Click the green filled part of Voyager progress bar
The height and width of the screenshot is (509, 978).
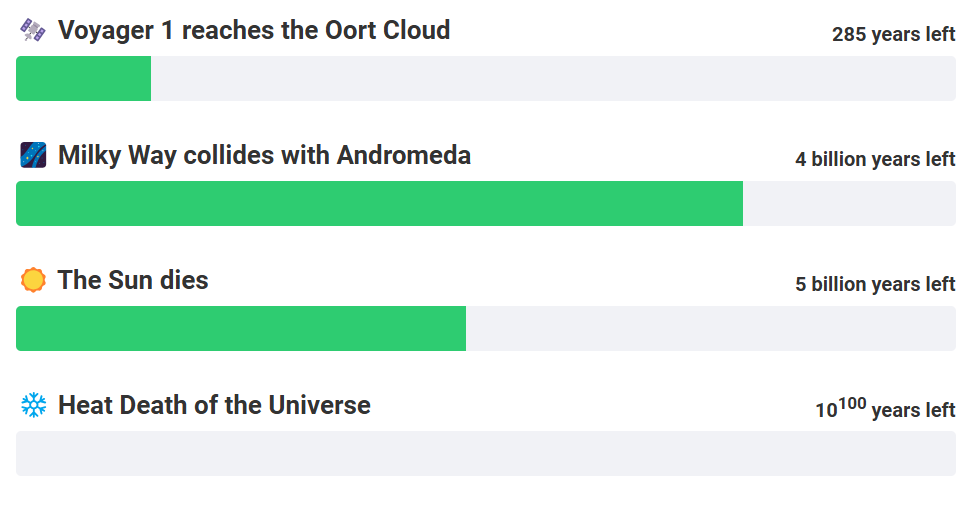[x=84, y=79]
